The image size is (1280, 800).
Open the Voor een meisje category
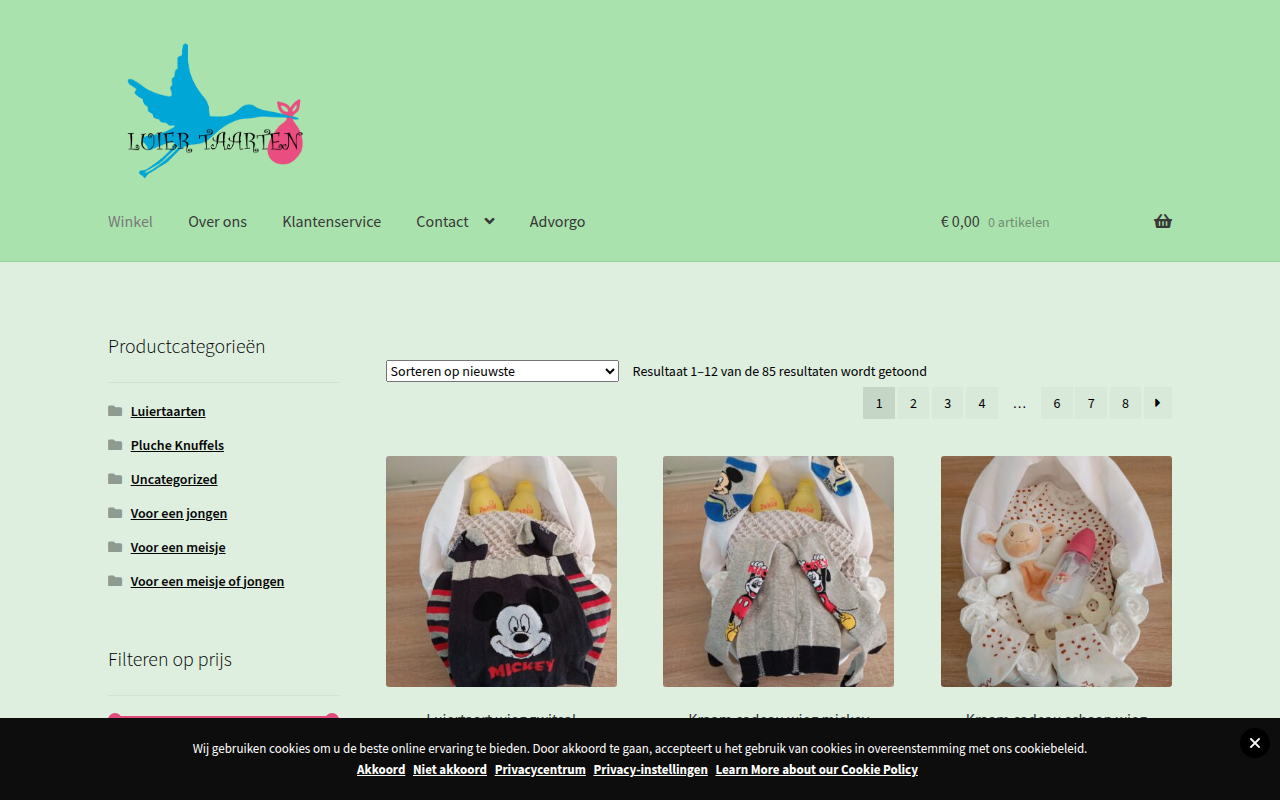(178, 547)
